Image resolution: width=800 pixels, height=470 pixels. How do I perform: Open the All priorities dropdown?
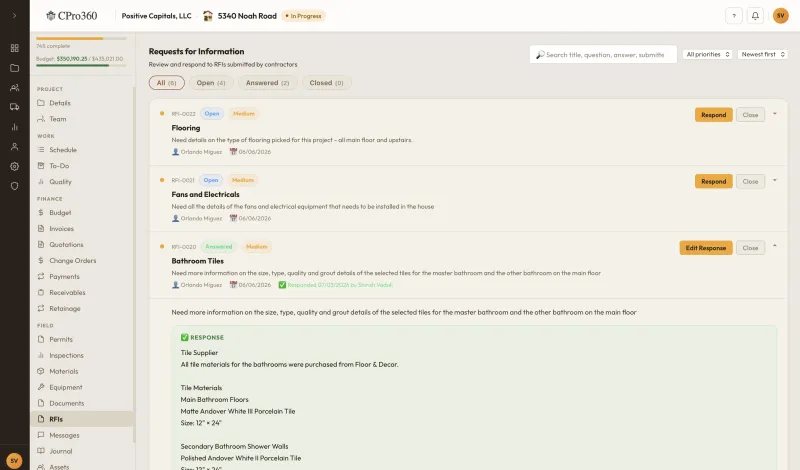tap(708, 54)
